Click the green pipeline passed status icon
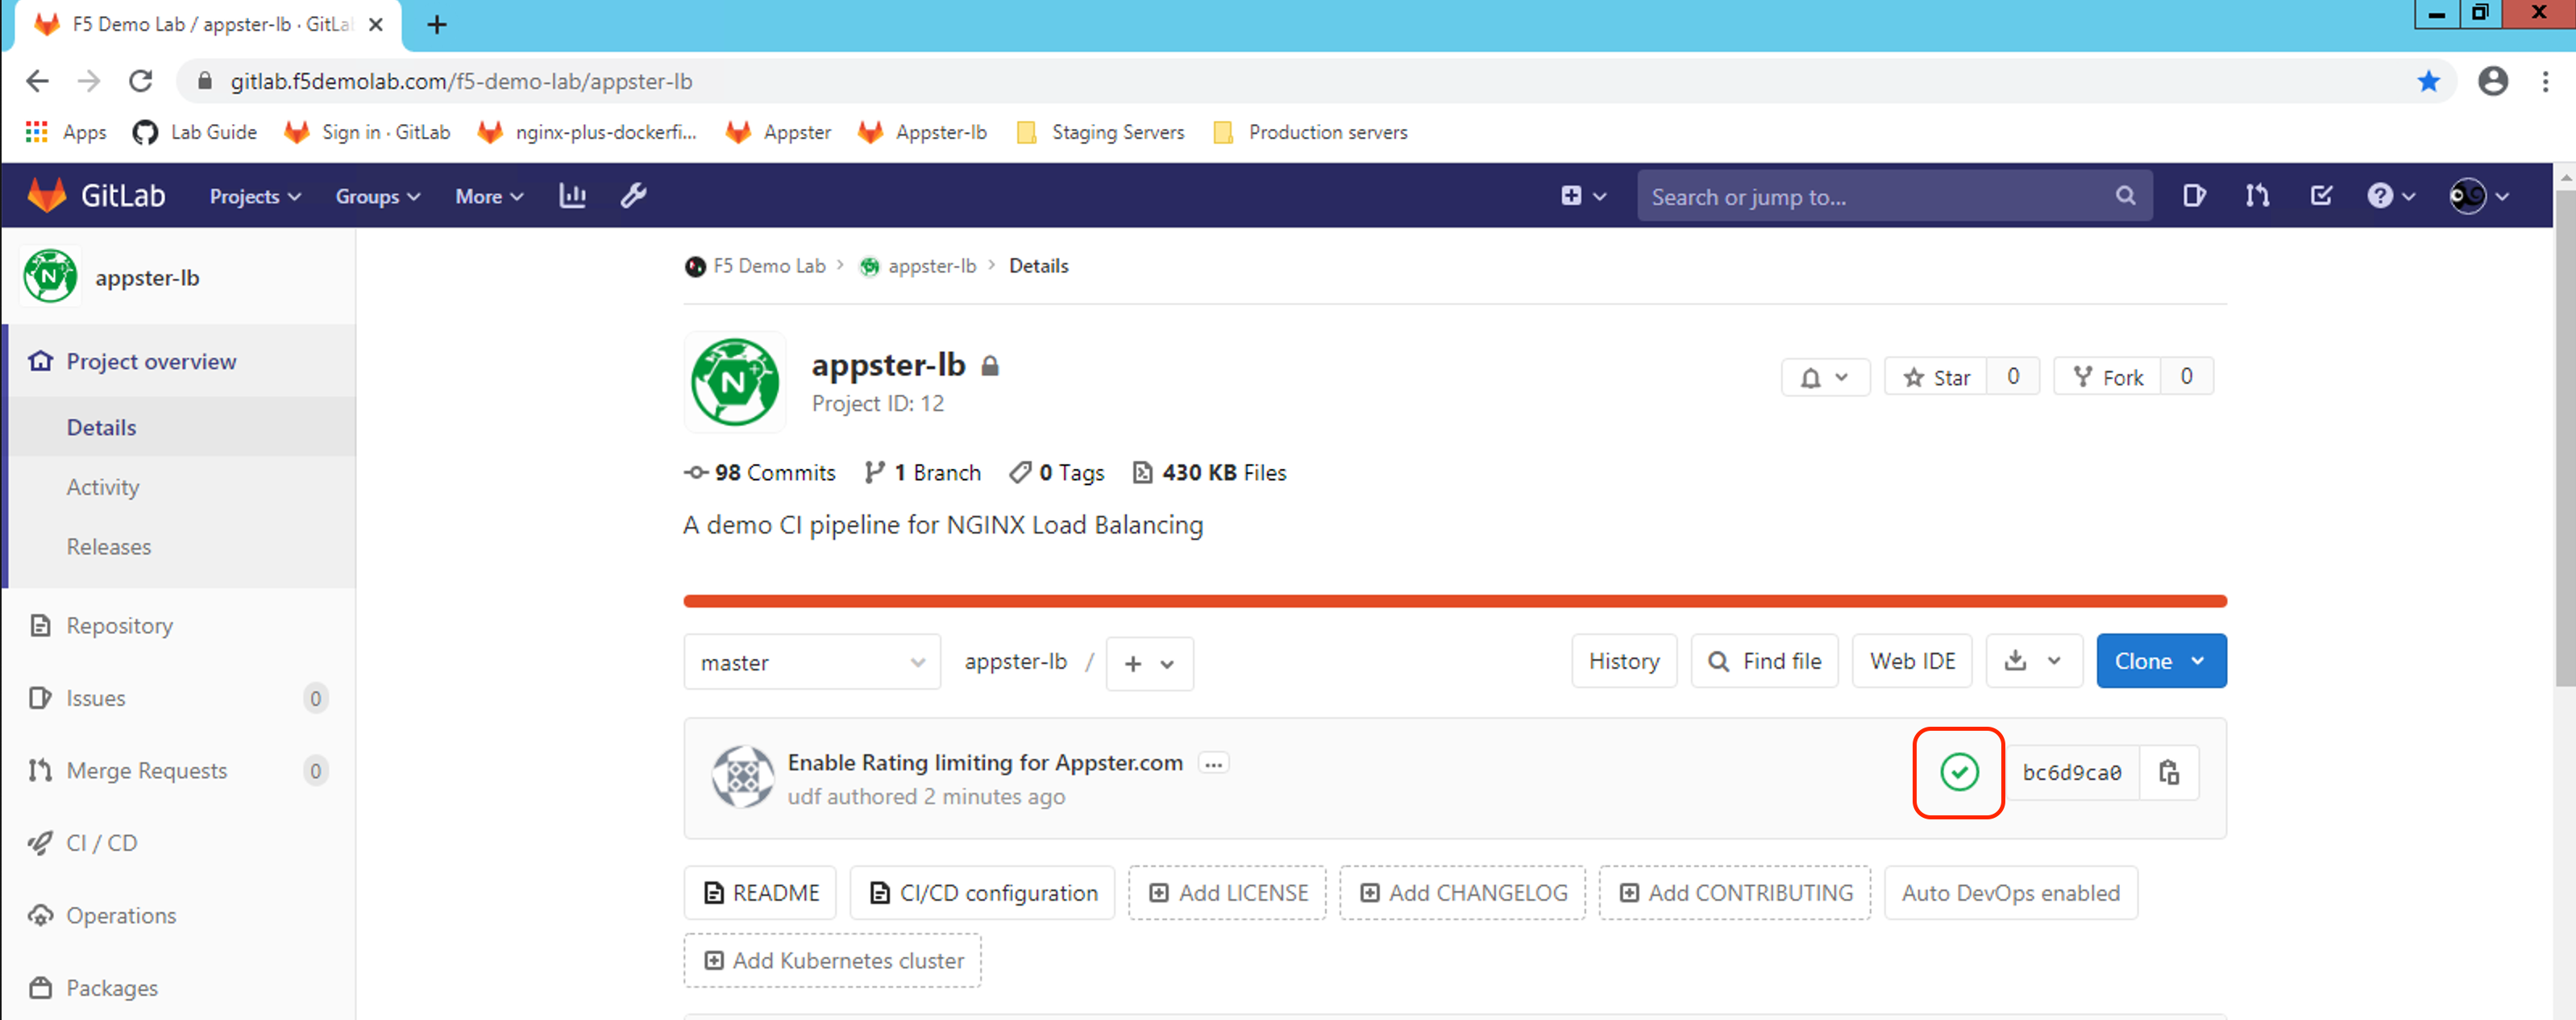The width and height of the screenshot is (2576, 1020). tap(1959, 772)
